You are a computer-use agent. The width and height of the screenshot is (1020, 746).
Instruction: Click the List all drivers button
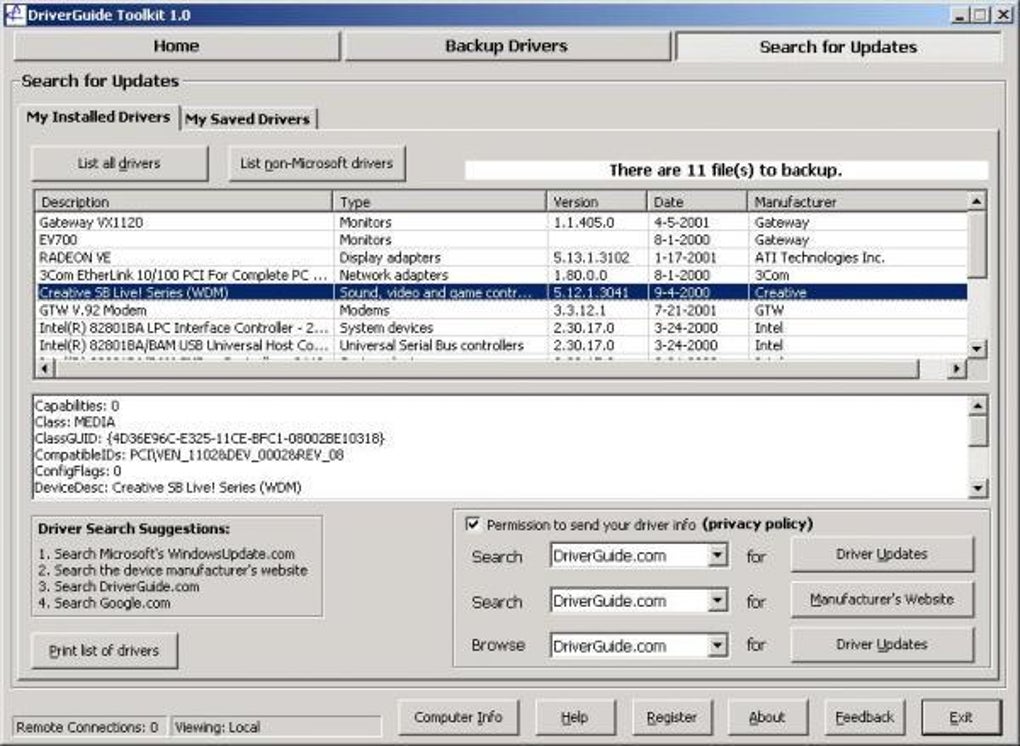[119, 163]
